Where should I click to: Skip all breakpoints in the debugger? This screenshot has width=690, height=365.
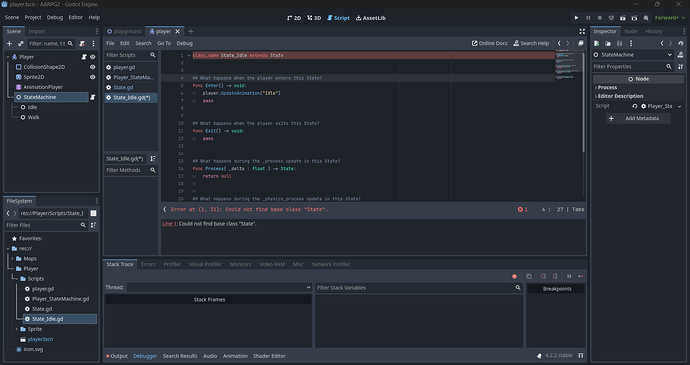[x=514, y=276]
